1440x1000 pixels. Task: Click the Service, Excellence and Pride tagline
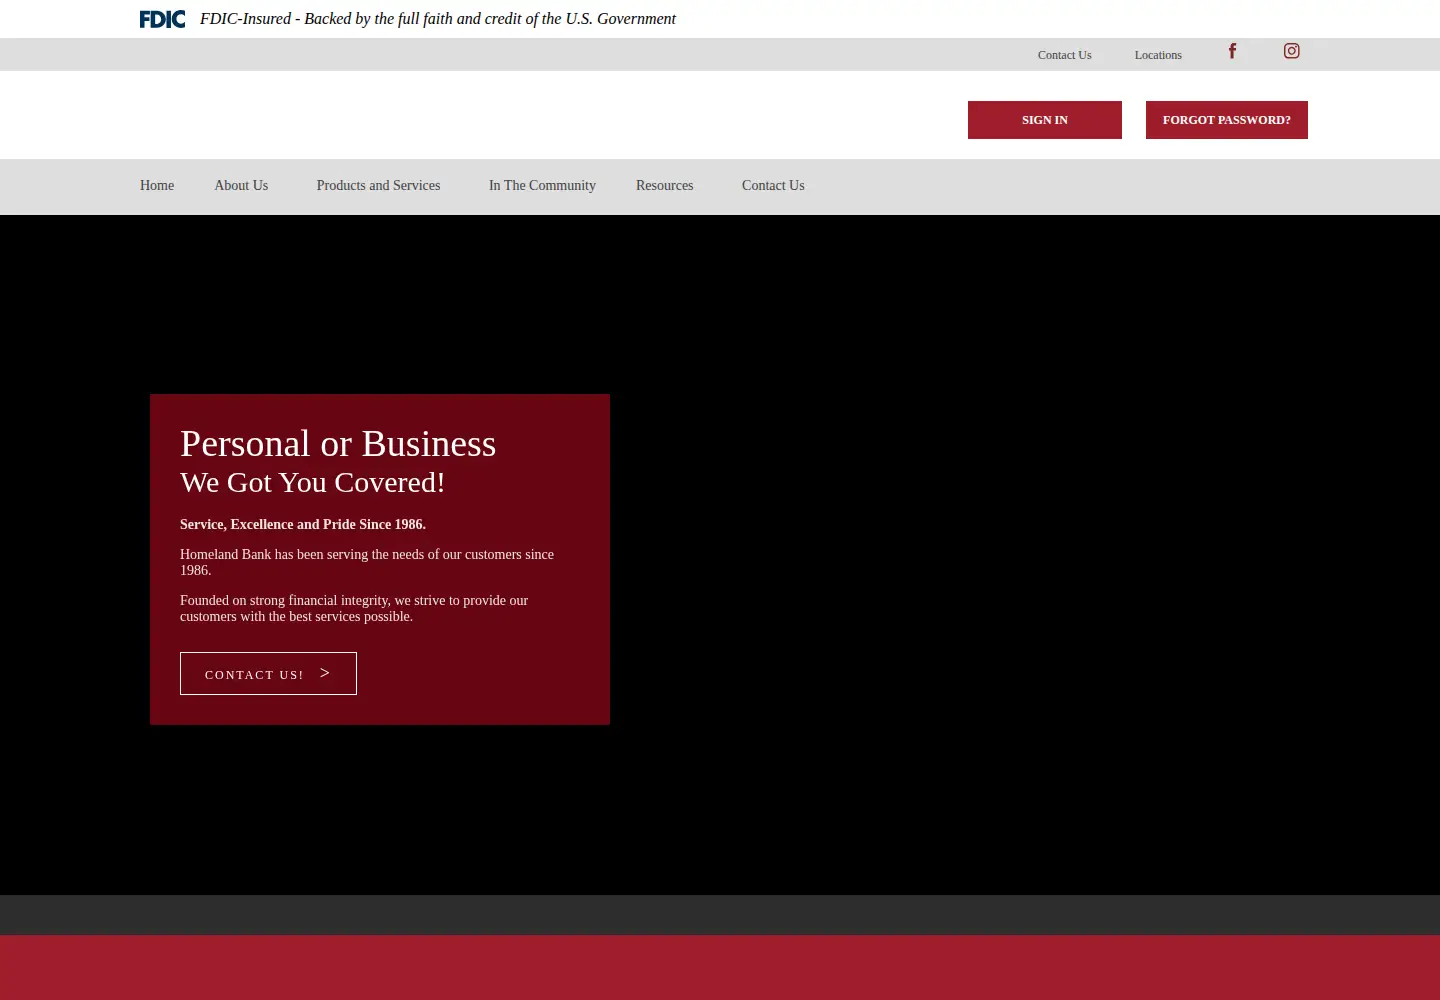(x=303, y=525)
